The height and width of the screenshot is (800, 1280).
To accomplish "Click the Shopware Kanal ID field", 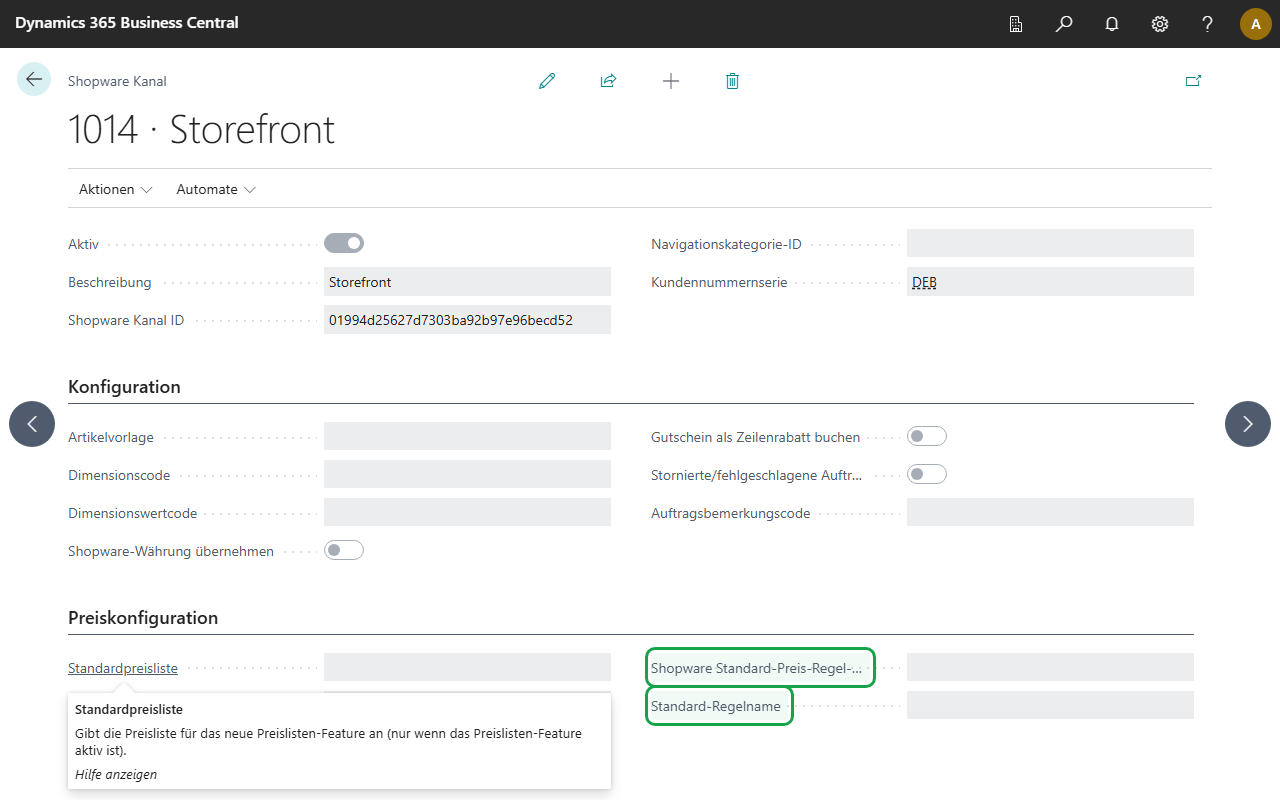I will pyautogui.click(x=467, y=320).
